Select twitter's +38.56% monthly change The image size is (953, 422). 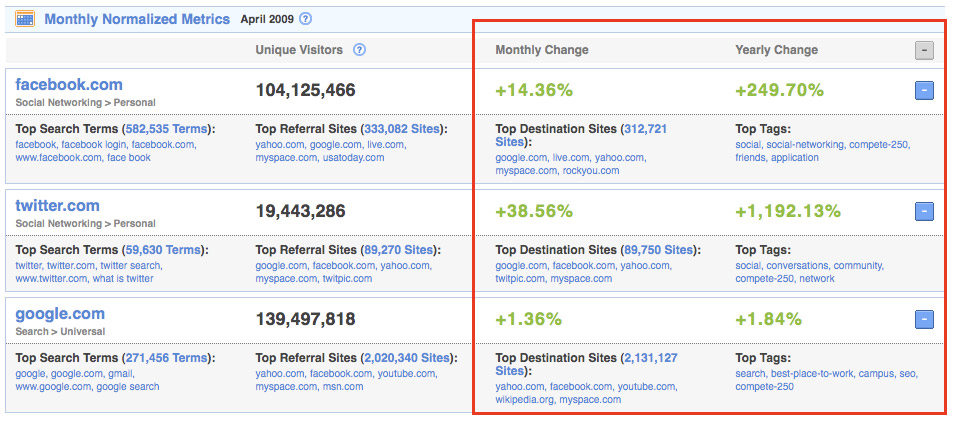(534, 211)
